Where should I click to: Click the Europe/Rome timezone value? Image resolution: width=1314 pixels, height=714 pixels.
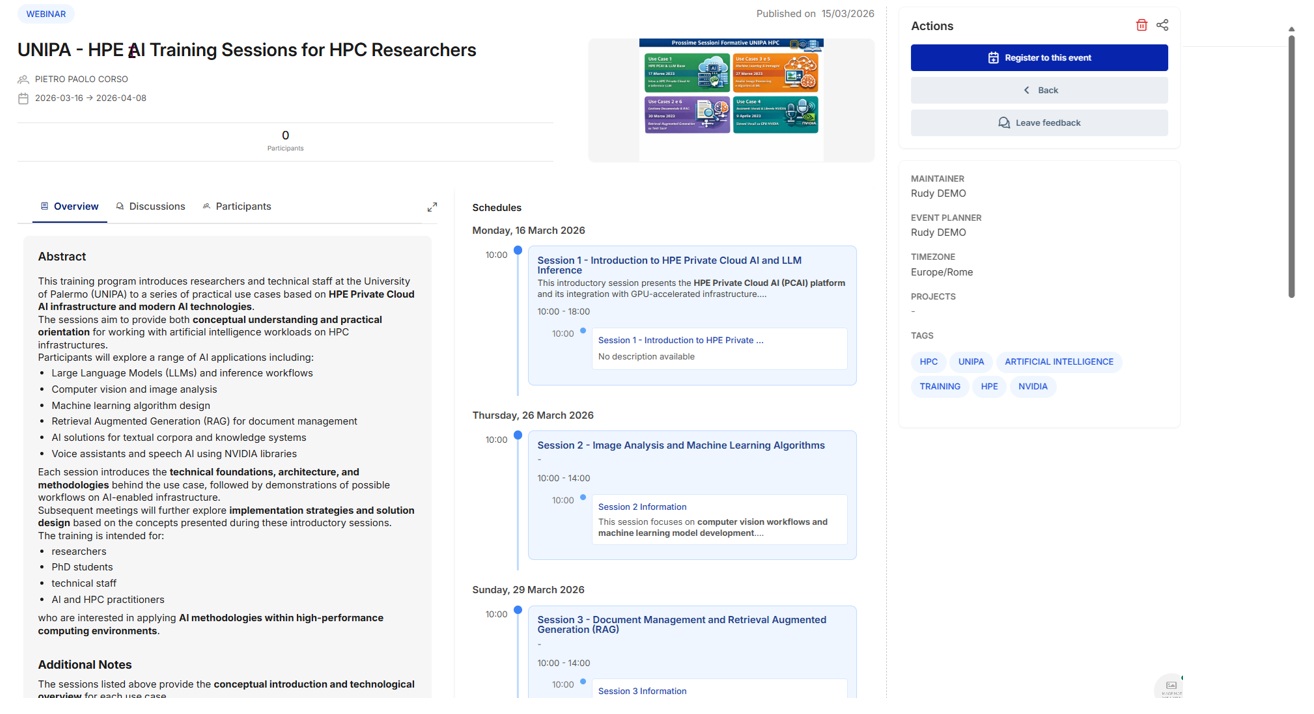(x=941, y=272)
